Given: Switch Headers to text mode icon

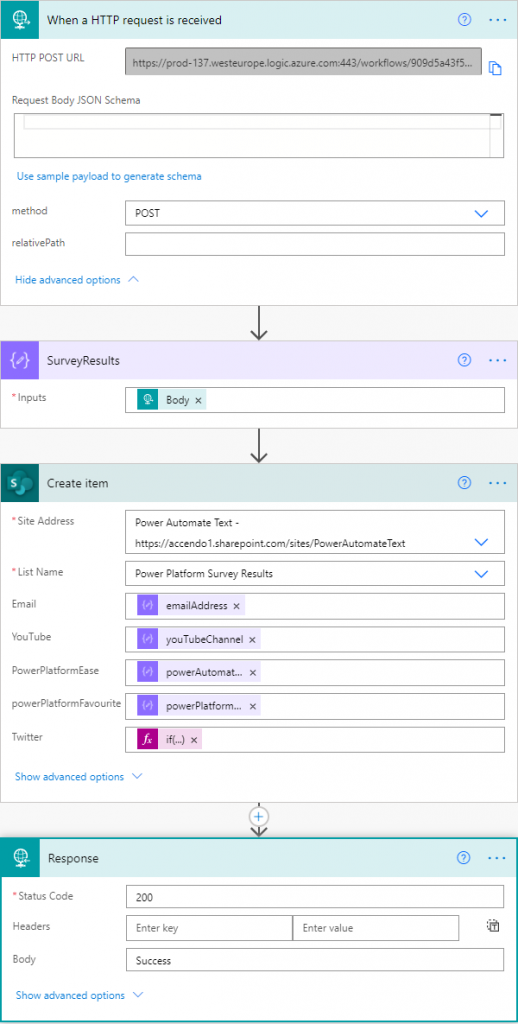Looking at the screenshot, I should 493,925.
